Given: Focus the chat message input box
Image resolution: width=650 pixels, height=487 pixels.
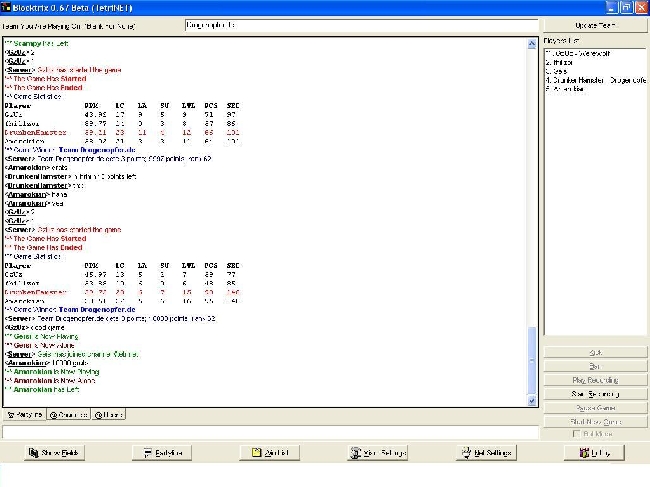Looking at the screenshot, I should click(x=270, y=432).
